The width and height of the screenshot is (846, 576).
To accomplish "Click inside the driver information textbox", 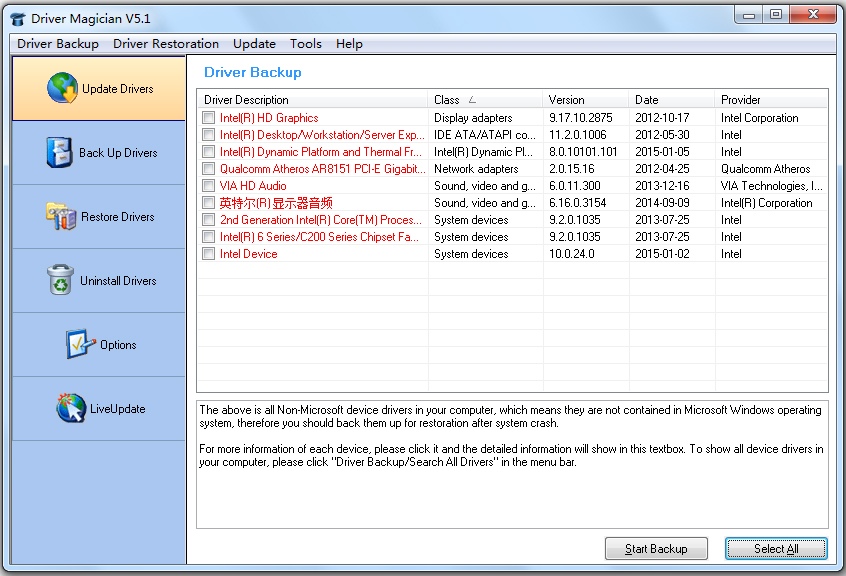I will (x=513, y=464).
